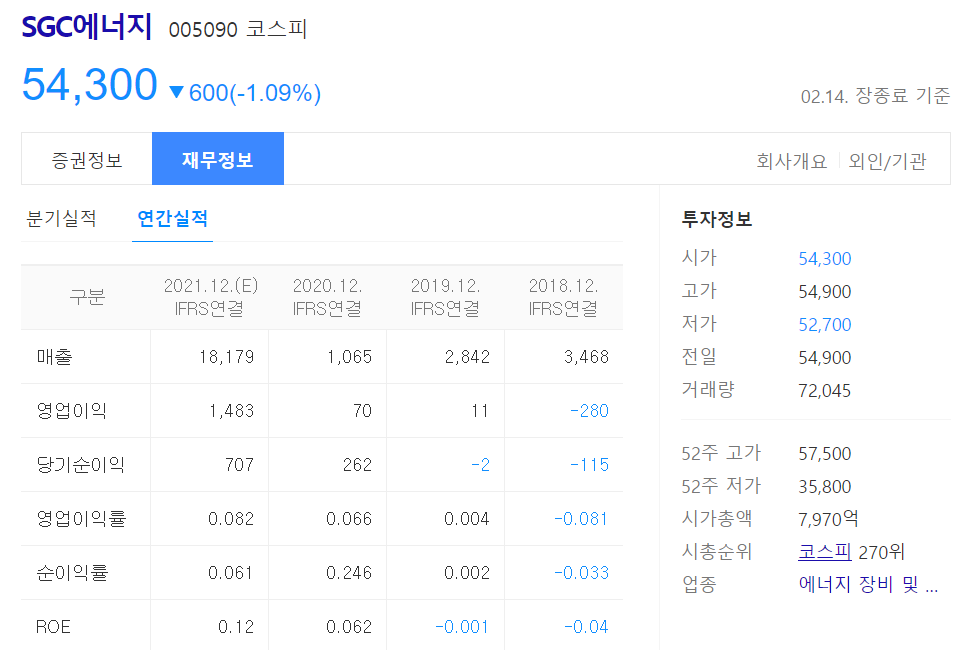The image size is (966, 650).
Task: Click the ROE value -0.001
Action: tap(462, 627)
